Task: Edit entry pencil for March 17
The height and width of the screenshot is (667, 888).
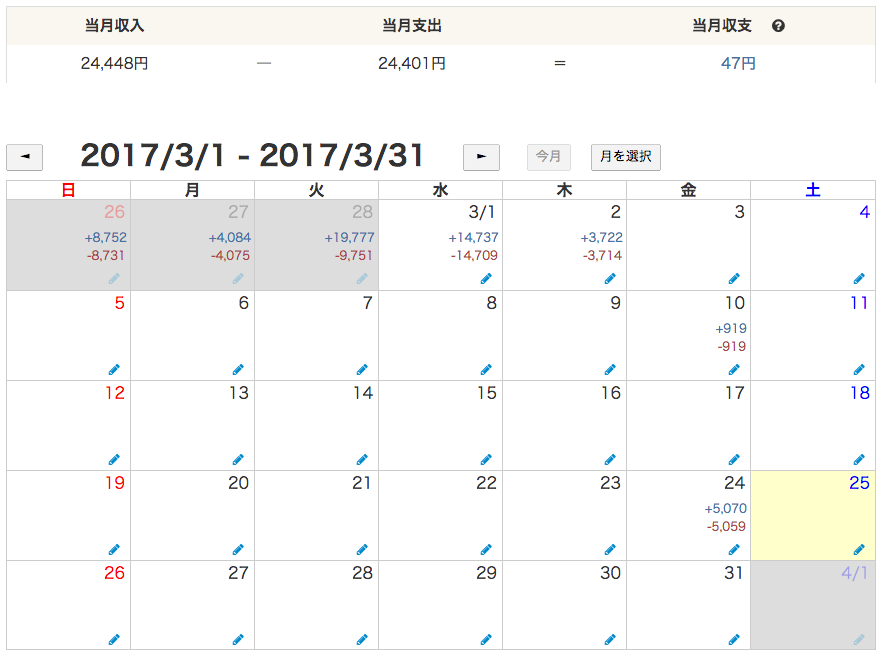Action: pyautogui.click(x=734, y=459)
